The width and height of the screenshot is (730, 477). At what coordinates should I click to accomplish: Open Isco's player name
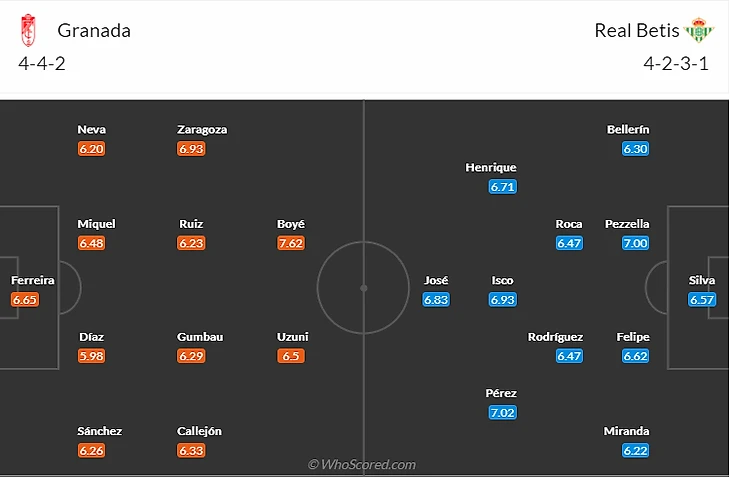(x=503, y=280)
